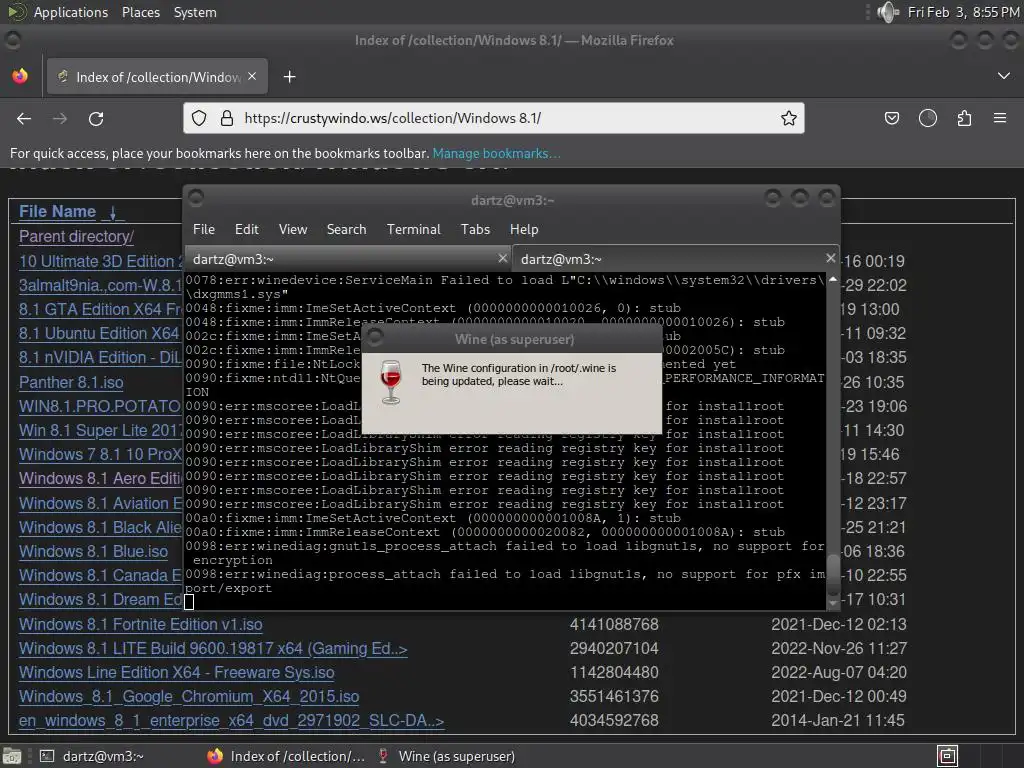
Task: Open the System menu
Action: pyautogui.click(x=195, y=12)
